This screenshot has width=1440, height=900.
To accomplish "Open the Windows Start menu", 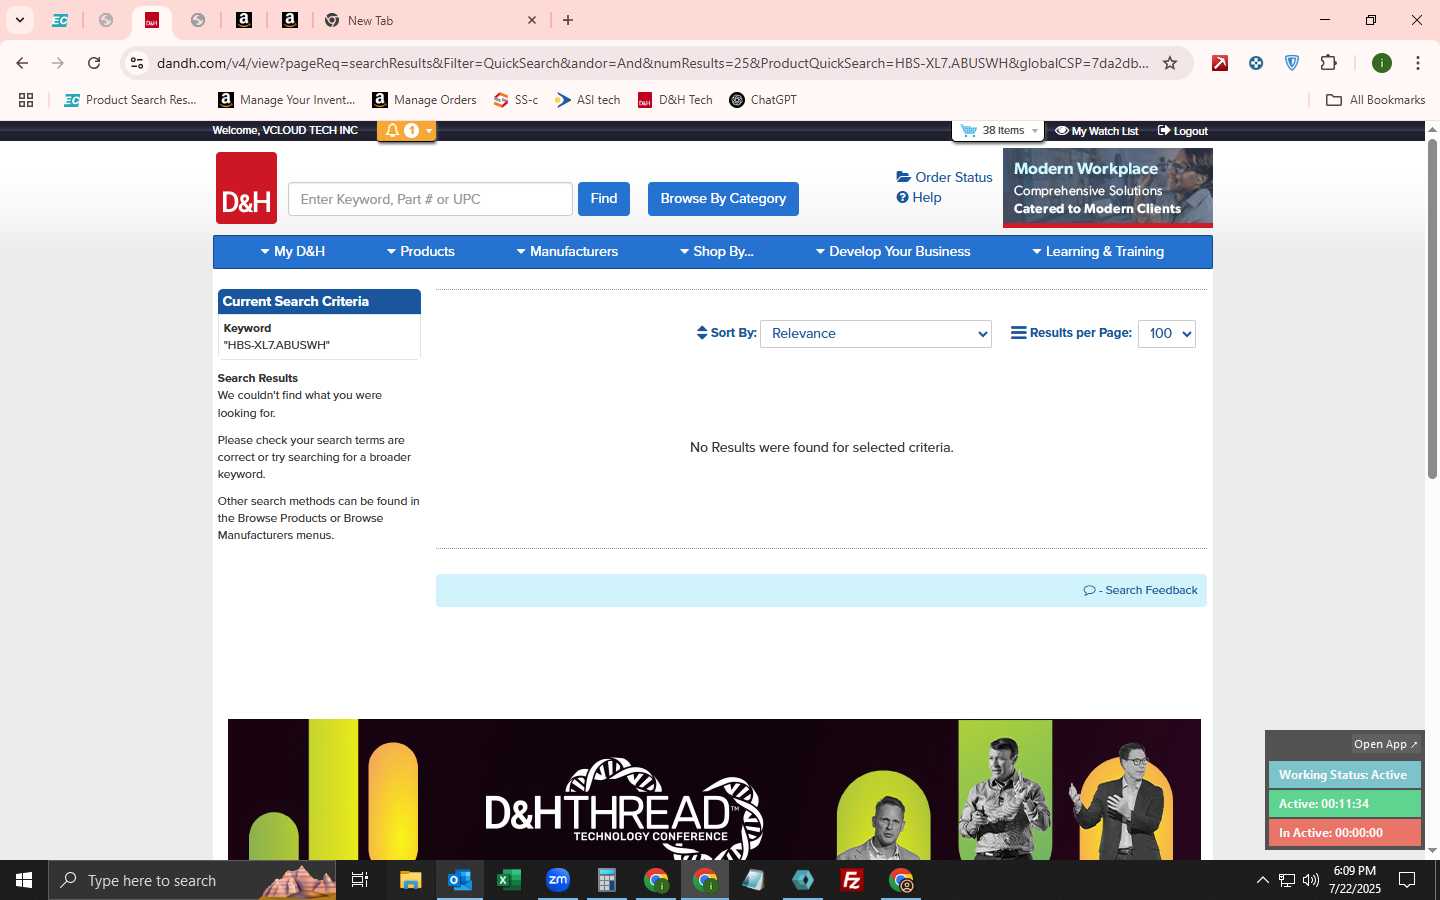I will pyautogui.click(x=24, y=880).
